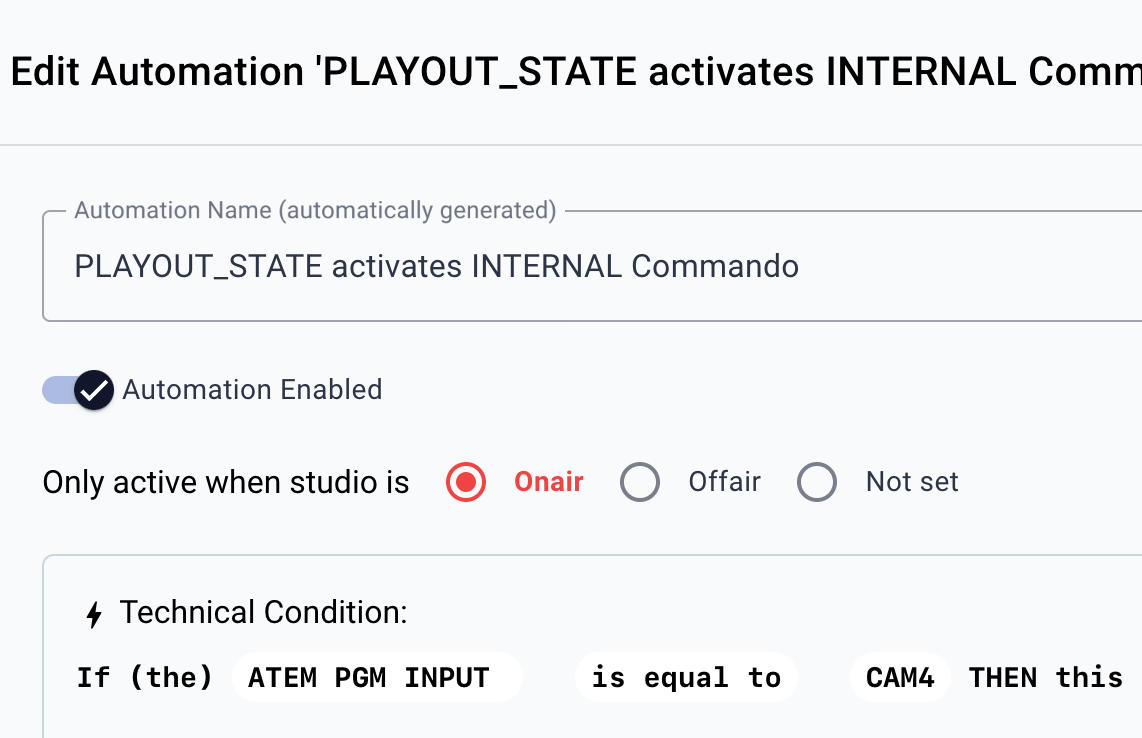Click the 'Not set' text label
The height and width of the screenshot is (738, 1142).
click(912, 482)
